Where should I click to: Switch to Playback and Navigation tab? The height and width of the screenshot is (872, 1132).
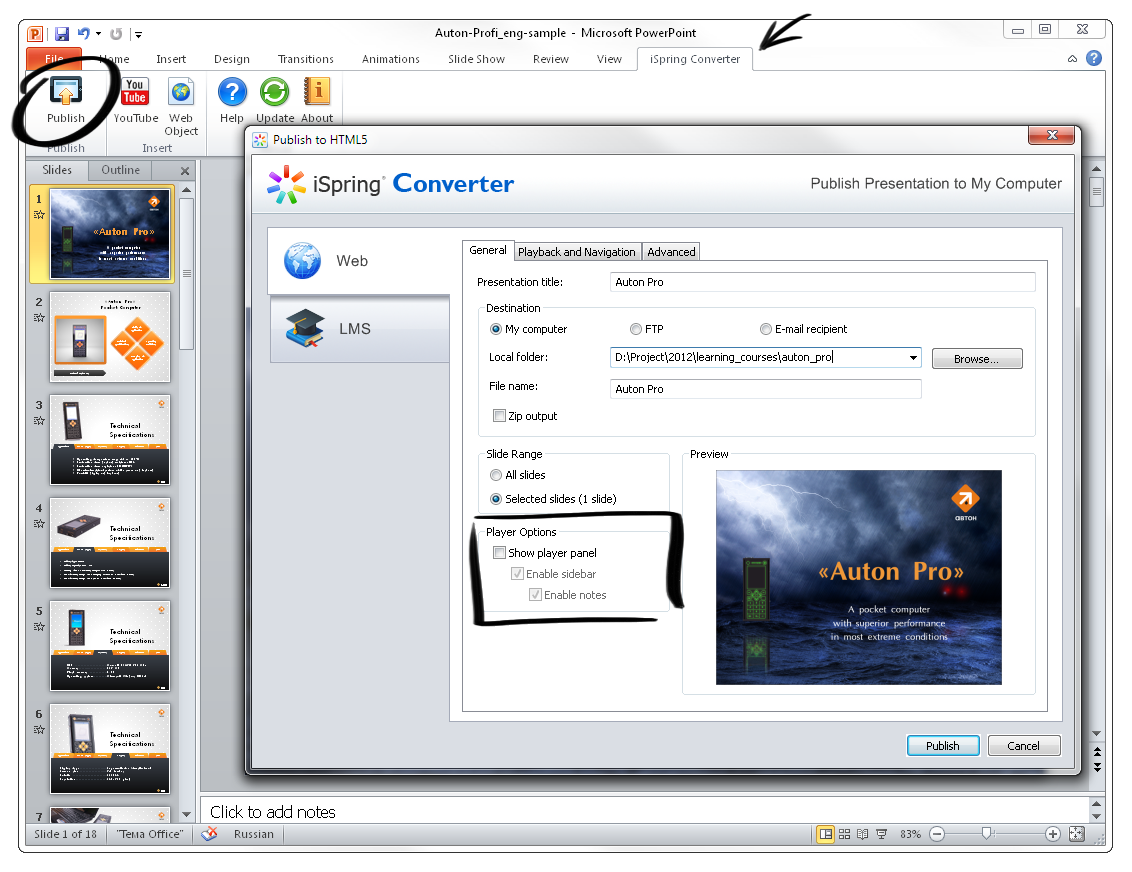coord(577,252)
